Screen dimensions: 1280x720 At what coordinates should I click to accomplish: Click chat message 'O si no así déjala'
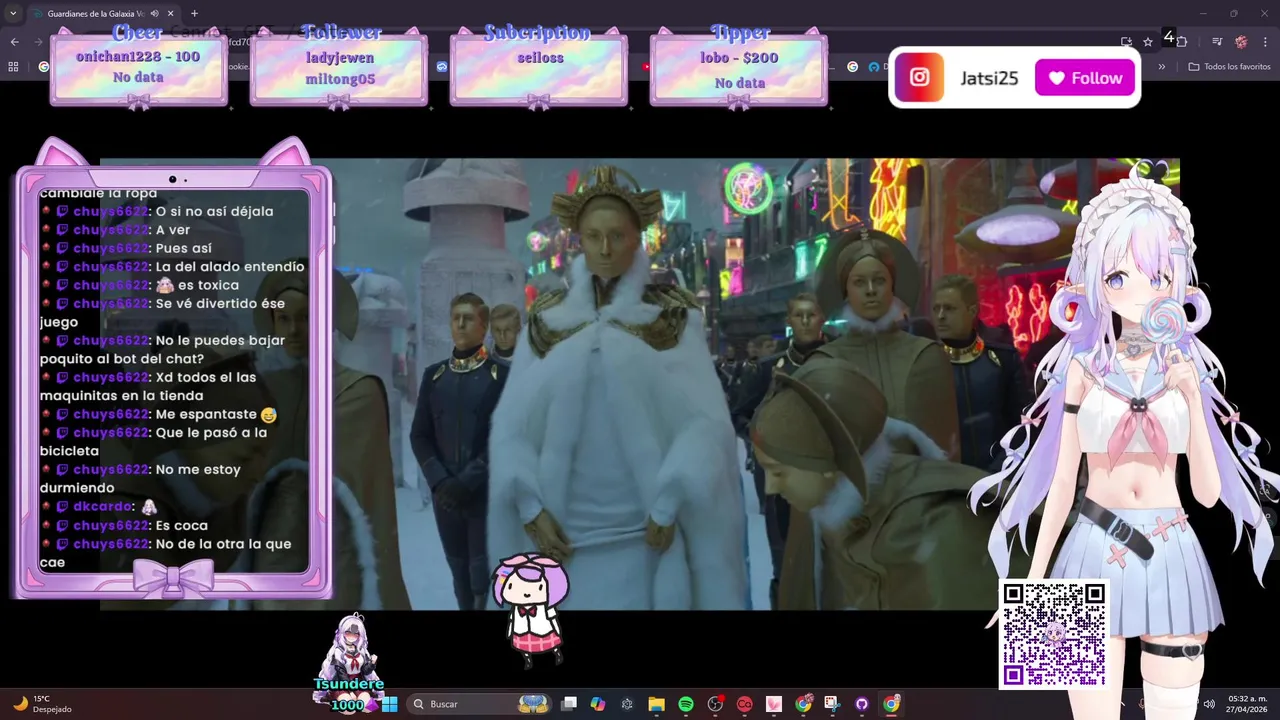[214, 211]
